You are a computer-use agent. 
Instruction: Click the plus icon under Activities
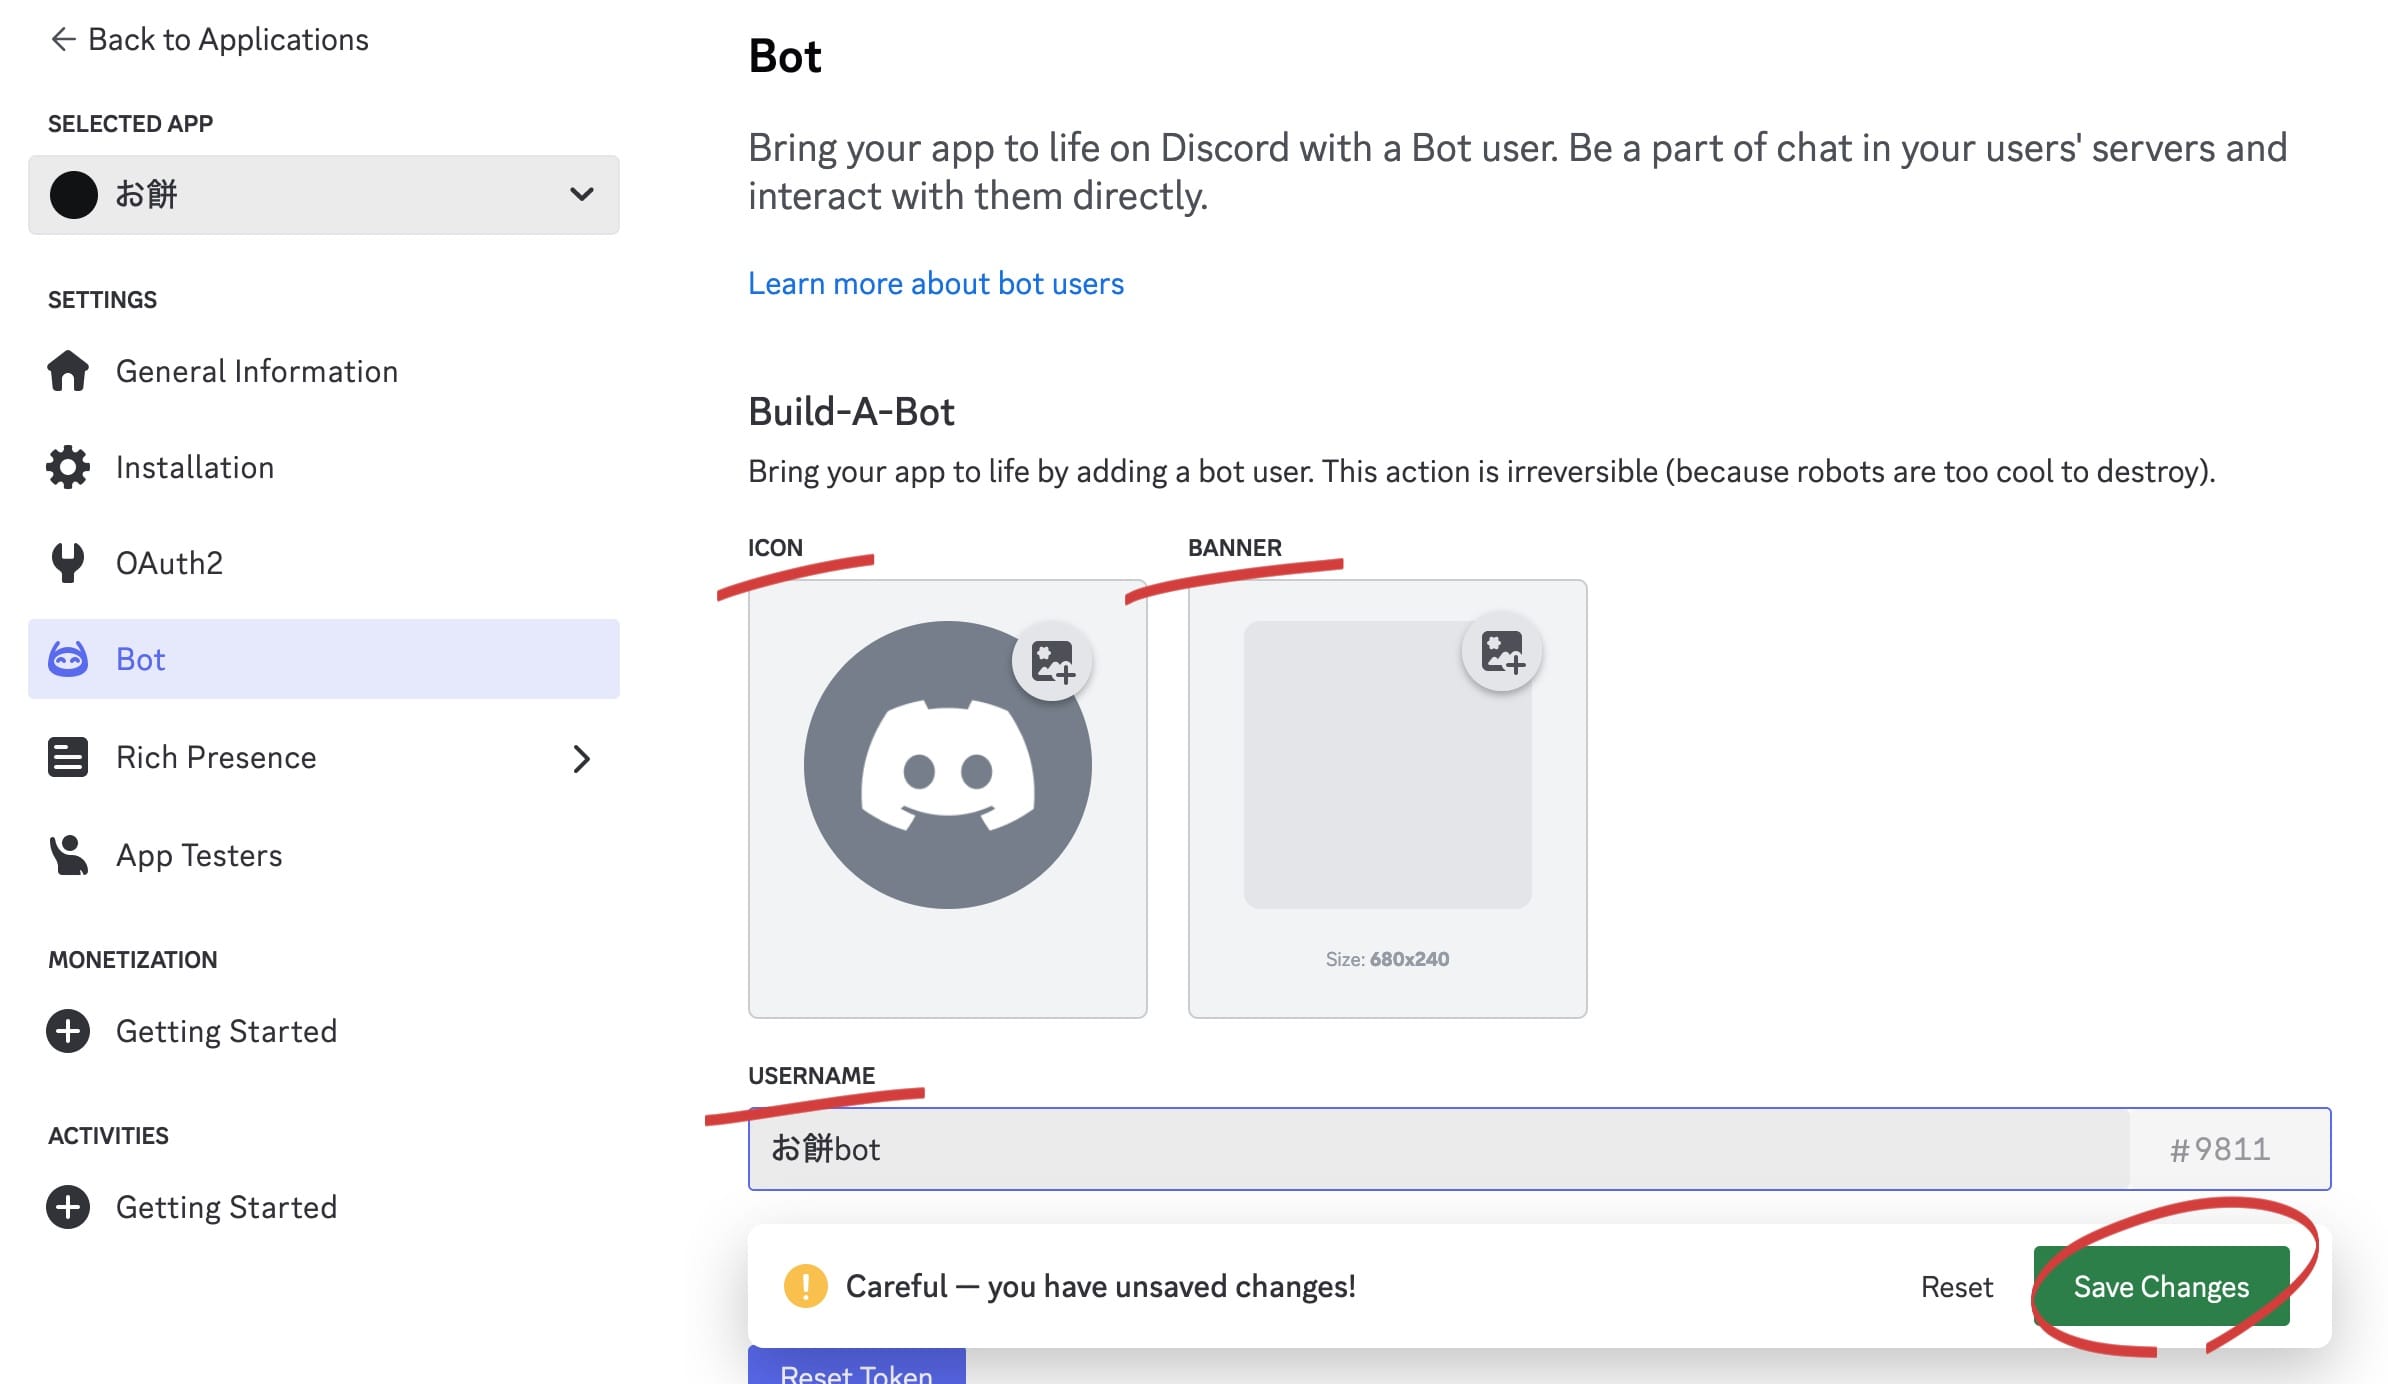68,1207
